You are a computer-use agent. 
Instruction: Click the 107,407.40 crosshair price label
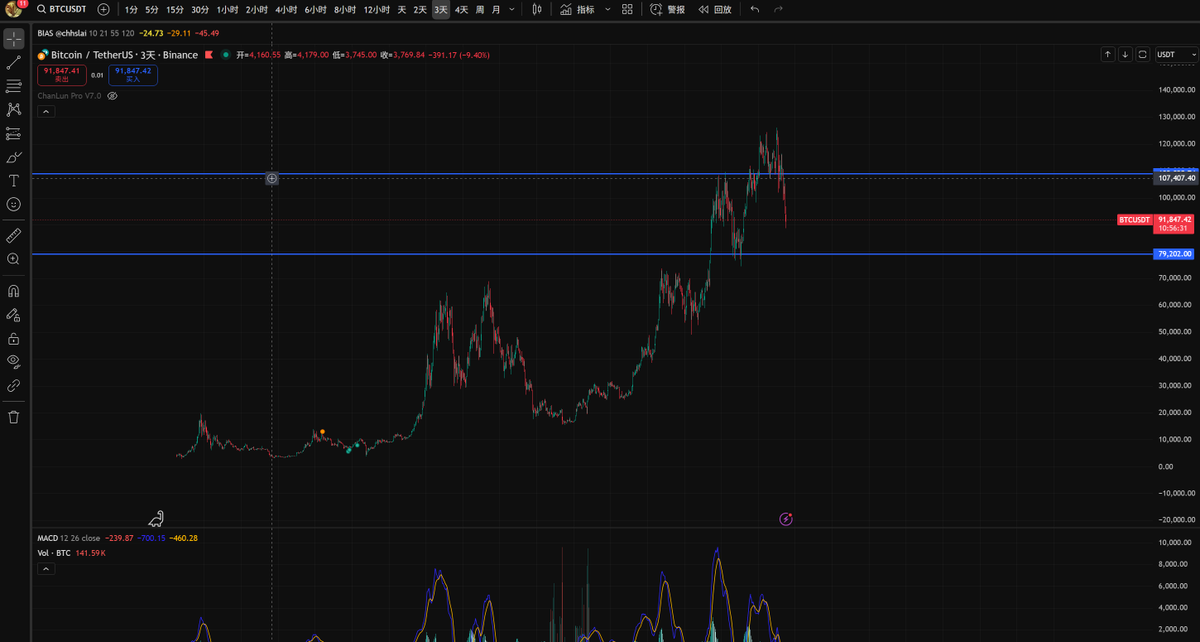point(1176,178)
